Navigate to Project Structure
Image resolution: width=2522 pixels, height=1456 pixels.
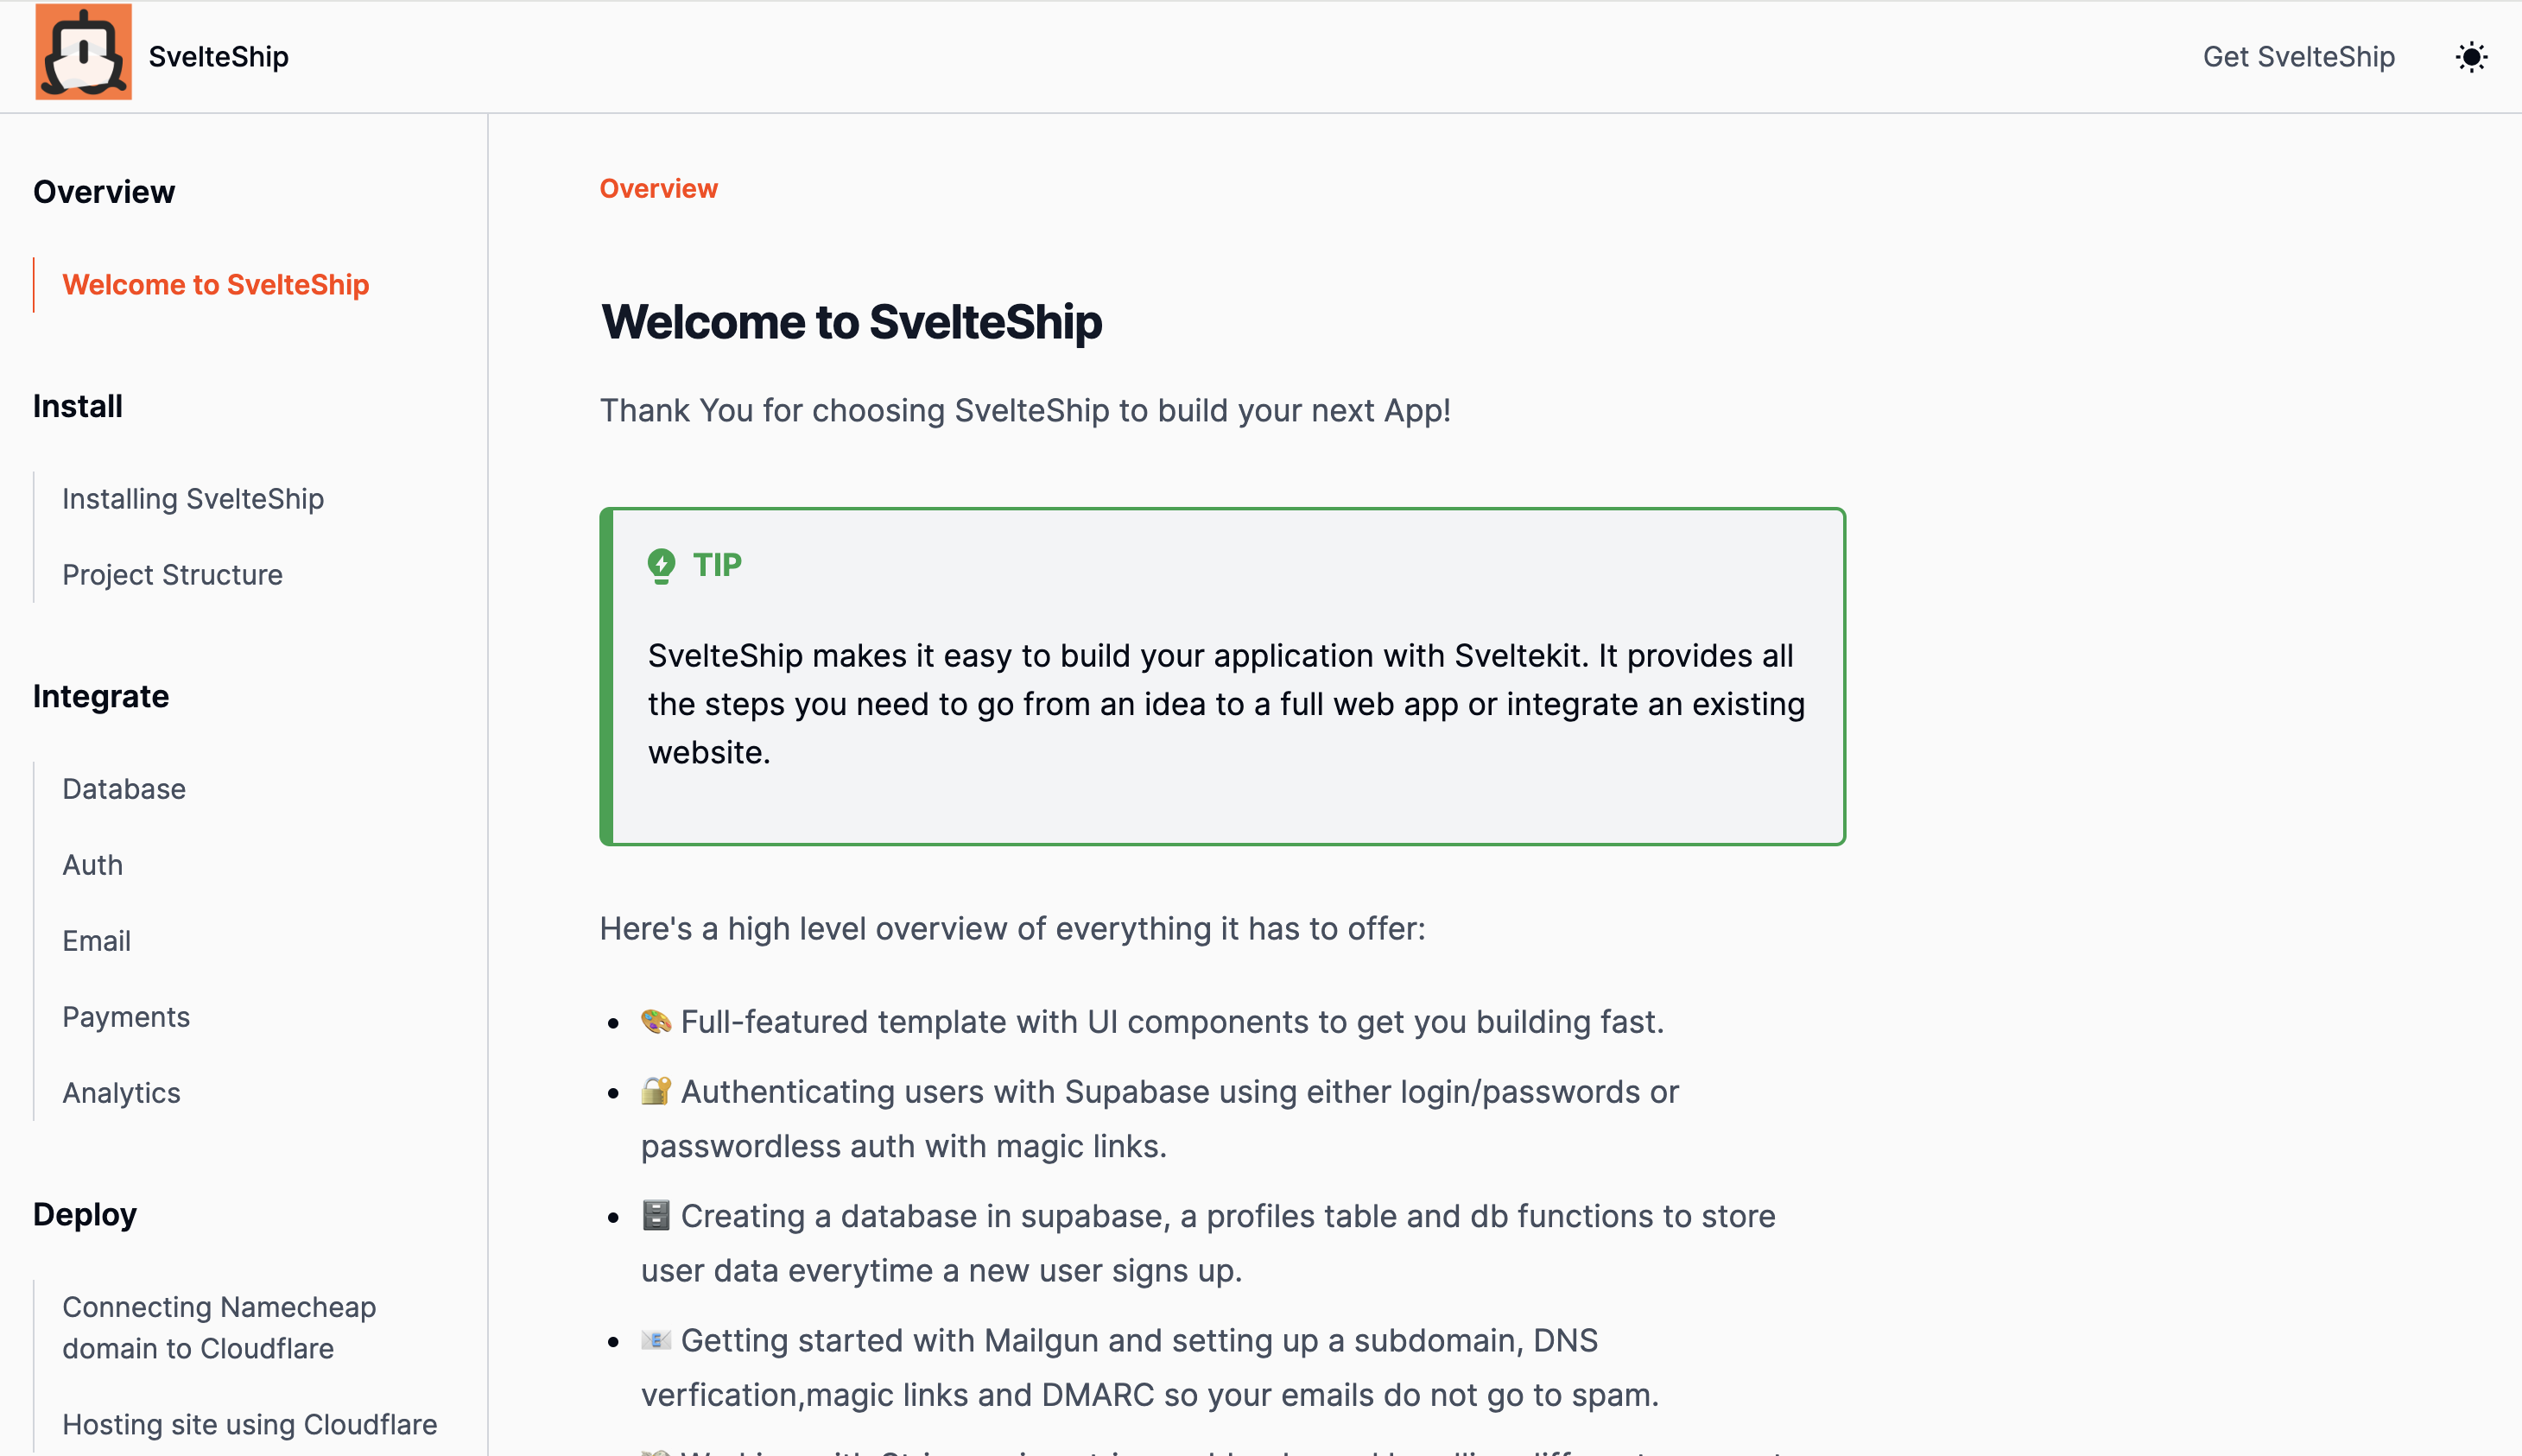pos(172,574)
